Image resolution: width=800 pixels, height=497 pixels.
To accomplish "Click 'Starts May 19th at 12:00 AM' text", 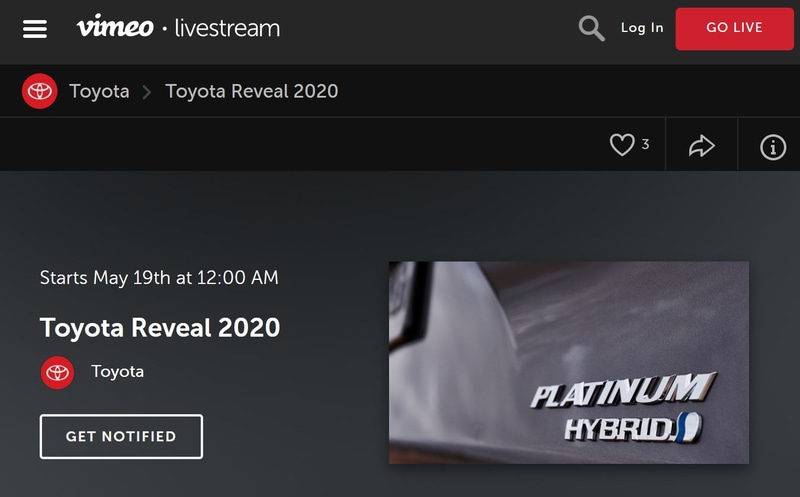I will pyautogui.click(x=159, y=278).
